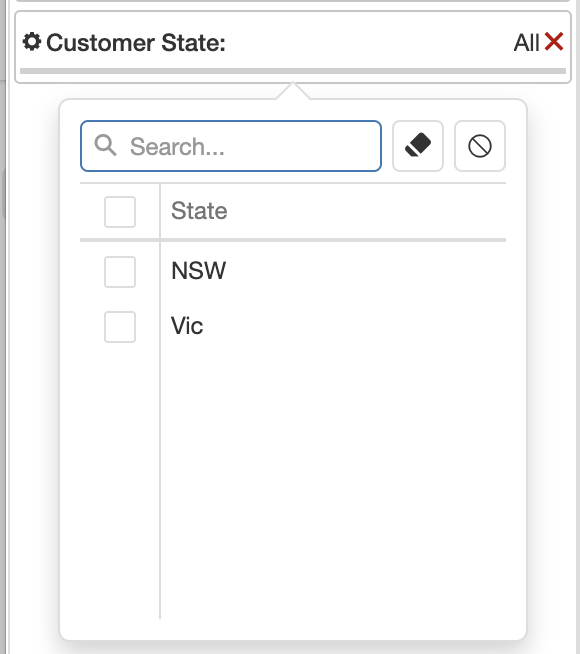Click the magnifying glass search icon

pos(105,146)
